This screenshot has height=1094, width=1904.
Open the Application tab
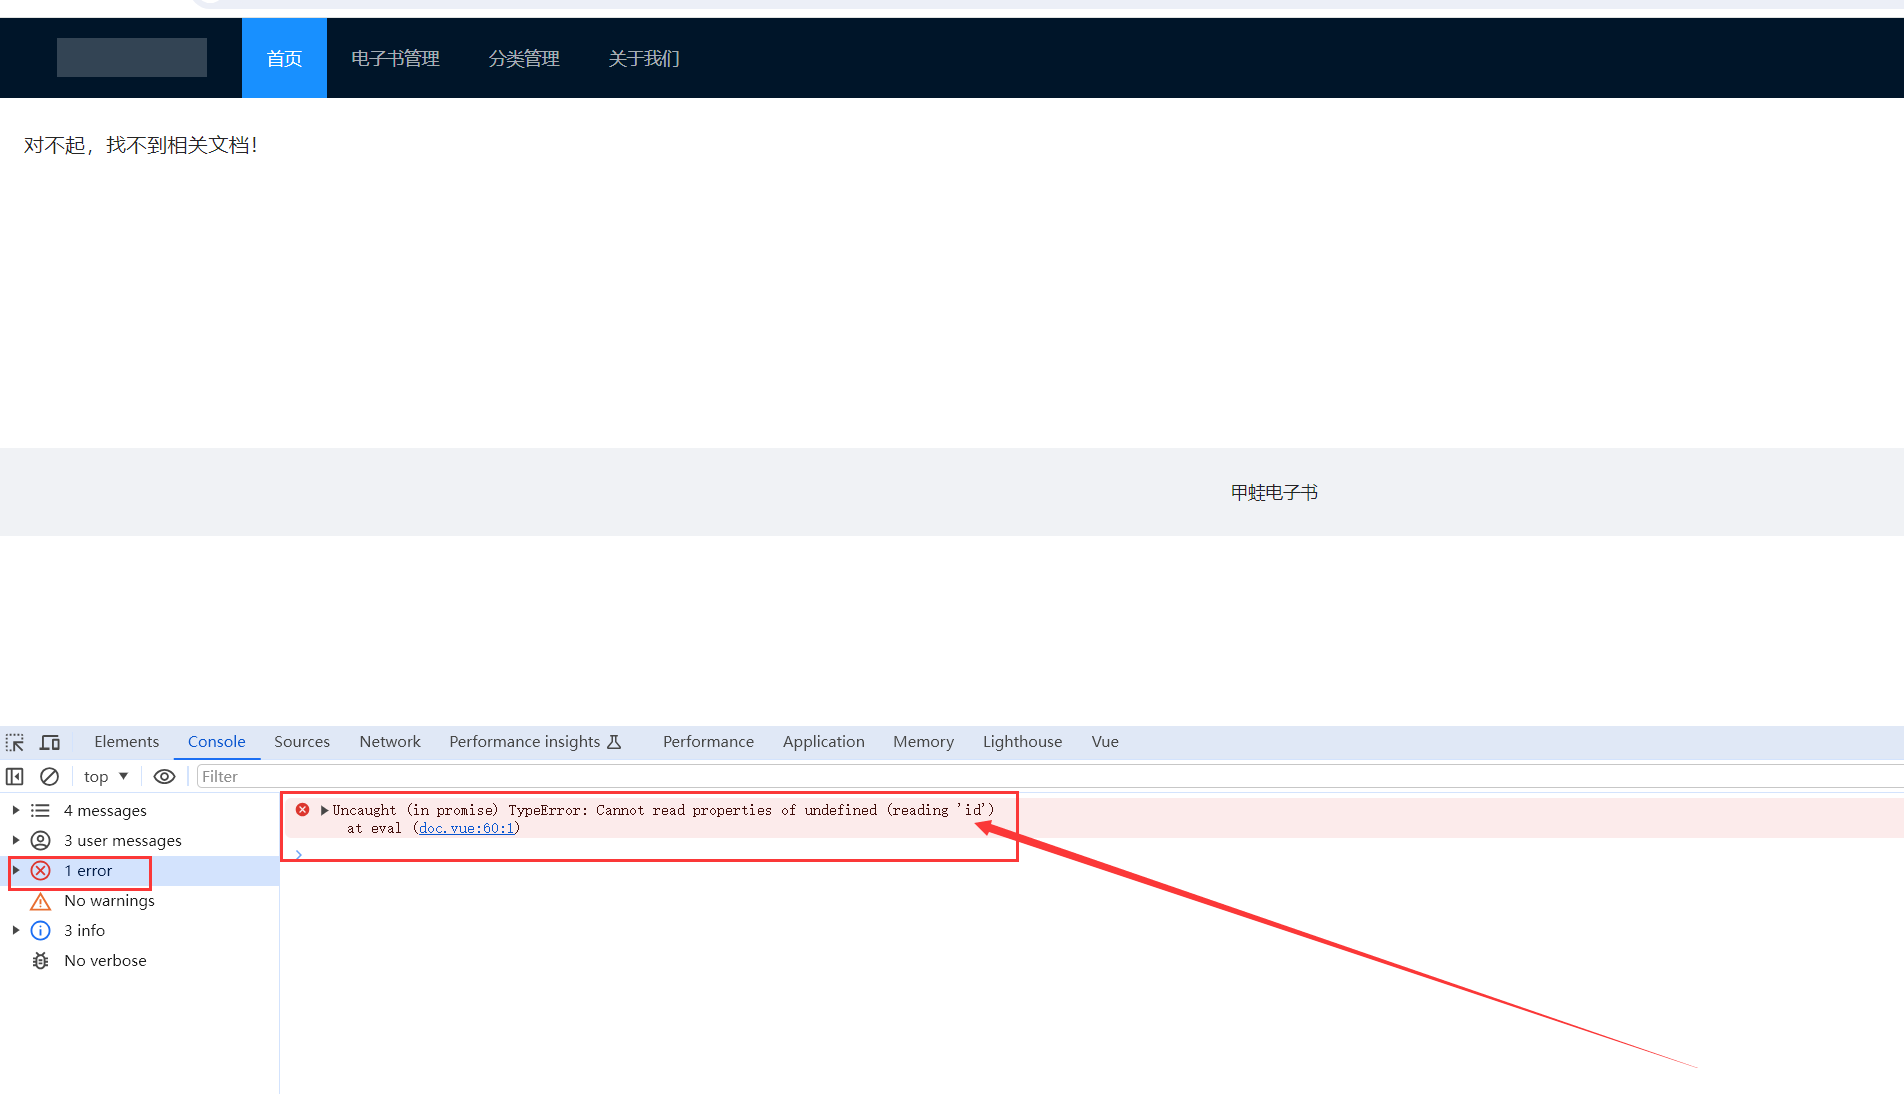pos(824,742)
